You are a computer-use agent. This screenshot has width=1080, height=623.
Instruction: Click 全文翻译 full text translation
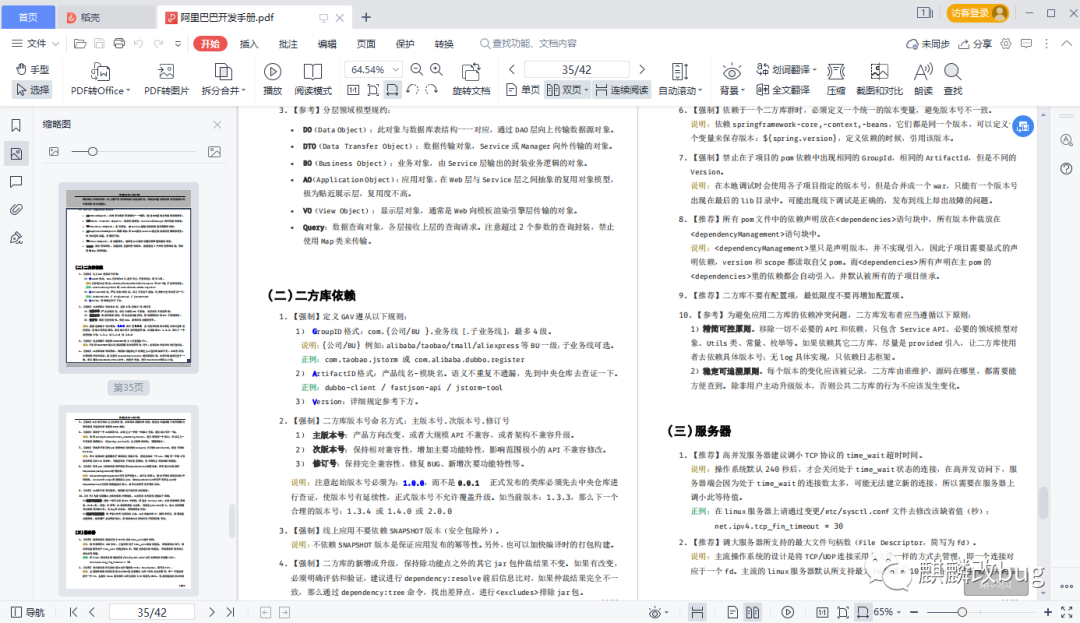pyautogui.click(x=782, y=90)
